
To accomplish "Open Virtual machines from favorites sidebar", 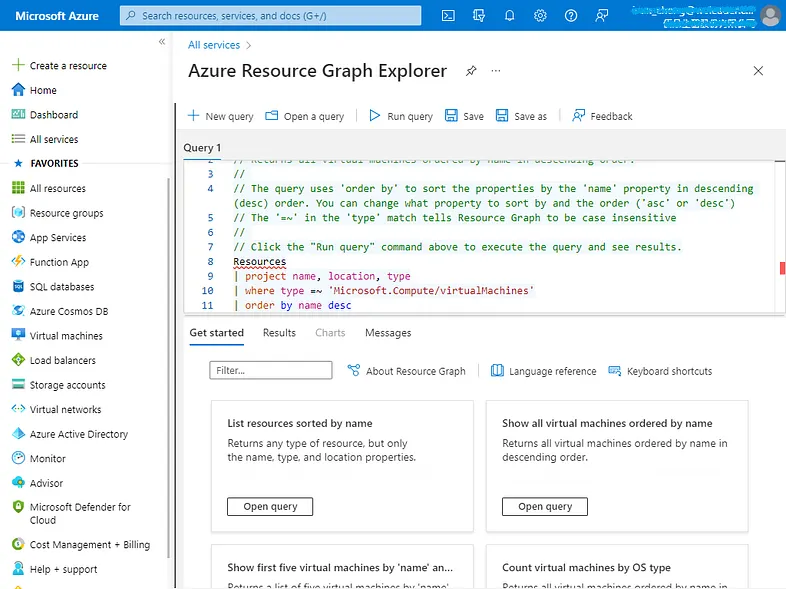I will pyautogui.click(x=66, y=336).
